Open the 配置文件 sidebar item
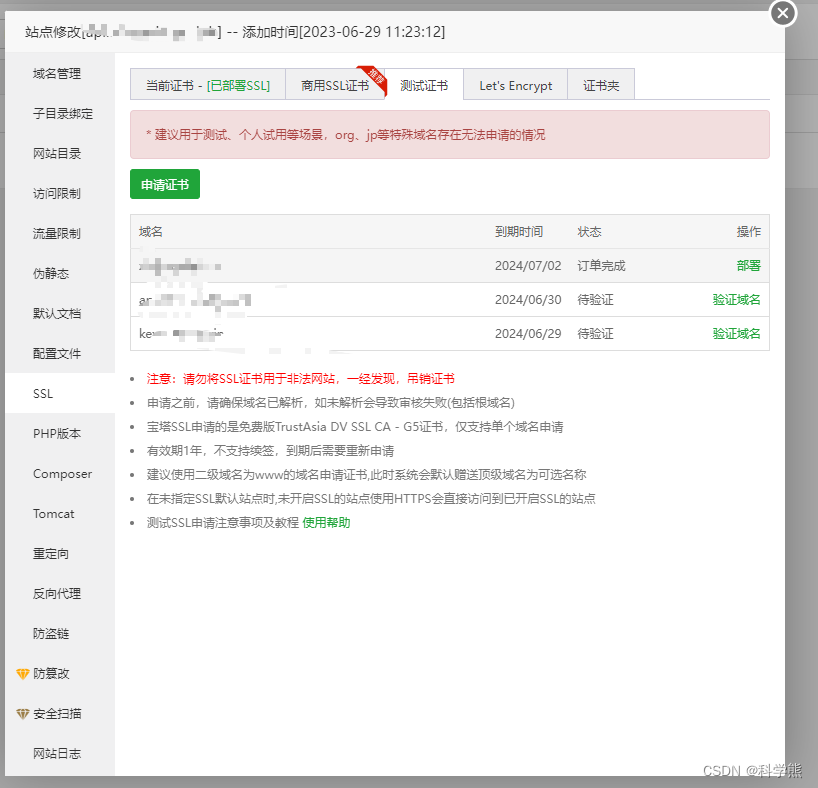 tap(57, 354)
